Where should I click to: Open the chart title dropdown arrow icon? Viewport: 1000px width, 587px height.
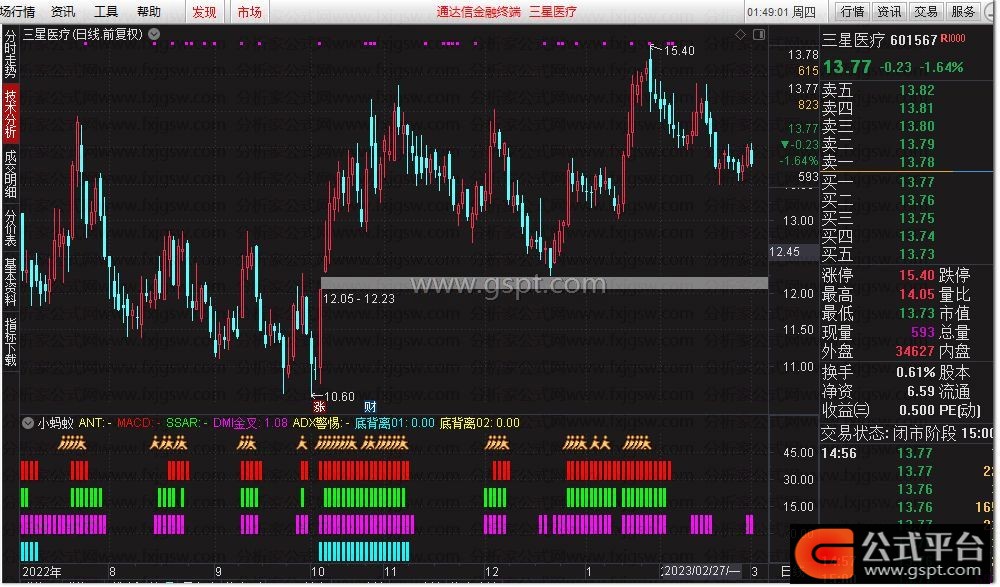tap(154, 34)
